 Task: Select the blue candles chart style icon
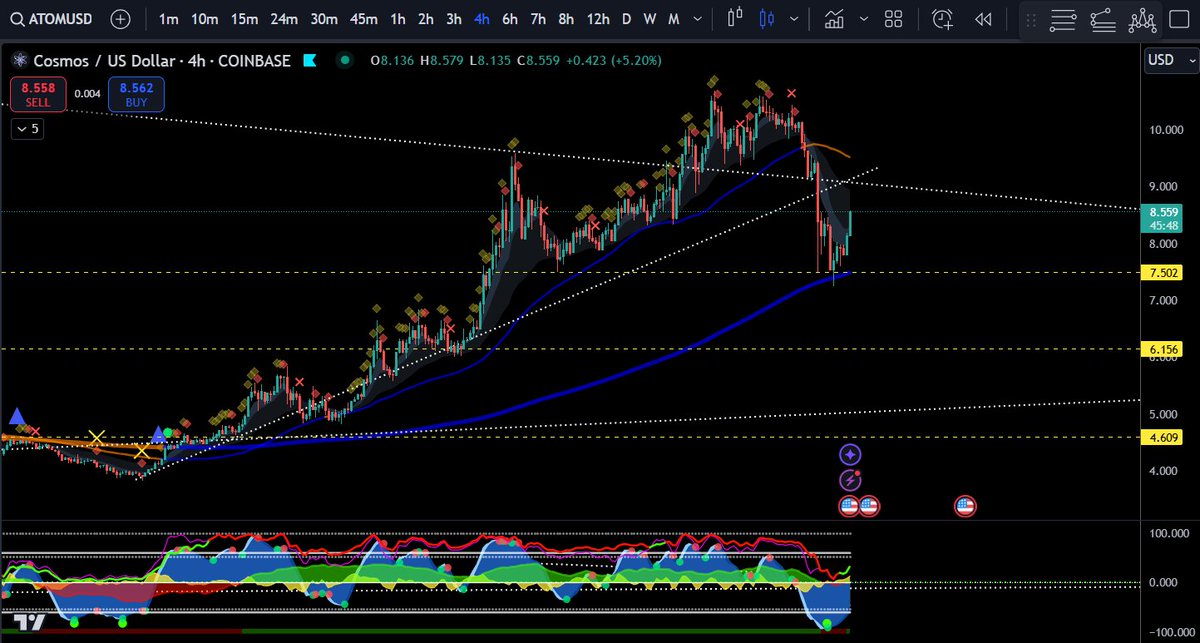point(767,18)
